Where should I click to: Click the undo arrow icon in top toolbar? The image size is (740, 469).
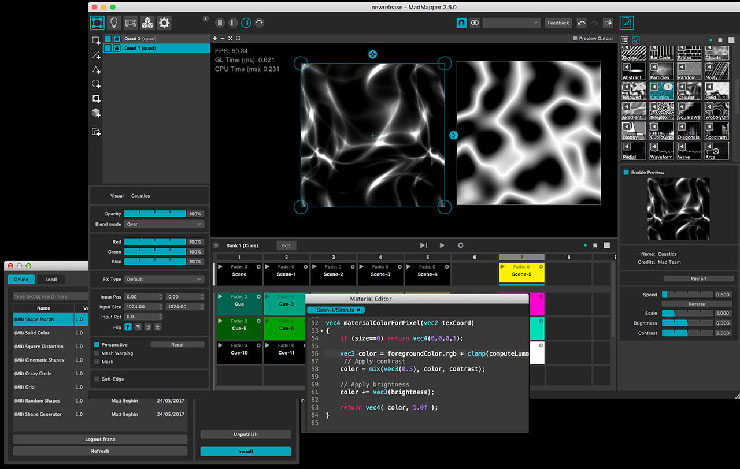click(x=581, y=23)
